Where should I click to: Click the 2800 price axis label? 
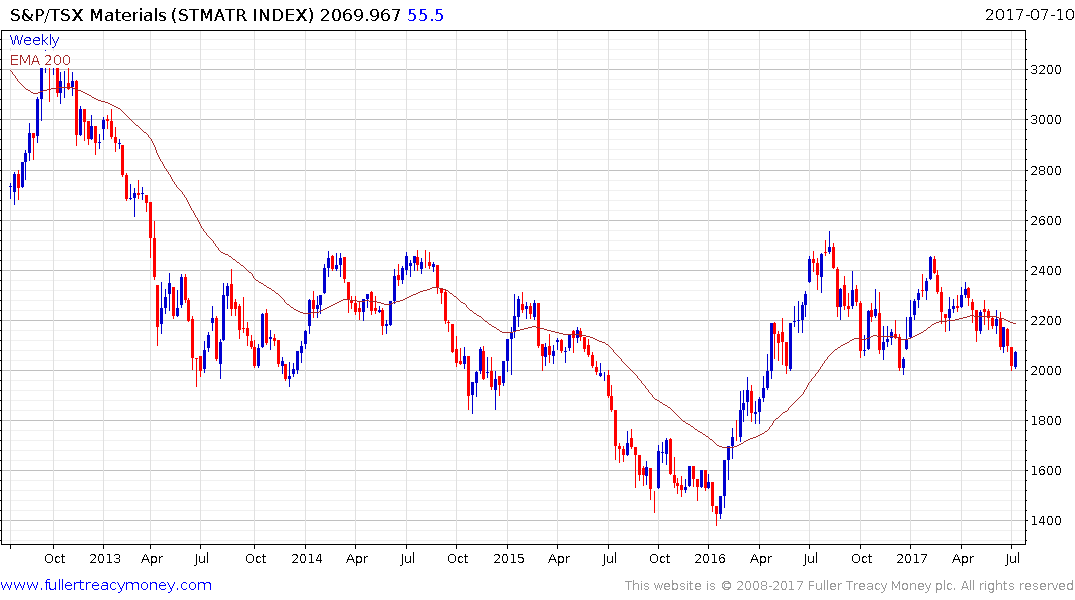1046,170
